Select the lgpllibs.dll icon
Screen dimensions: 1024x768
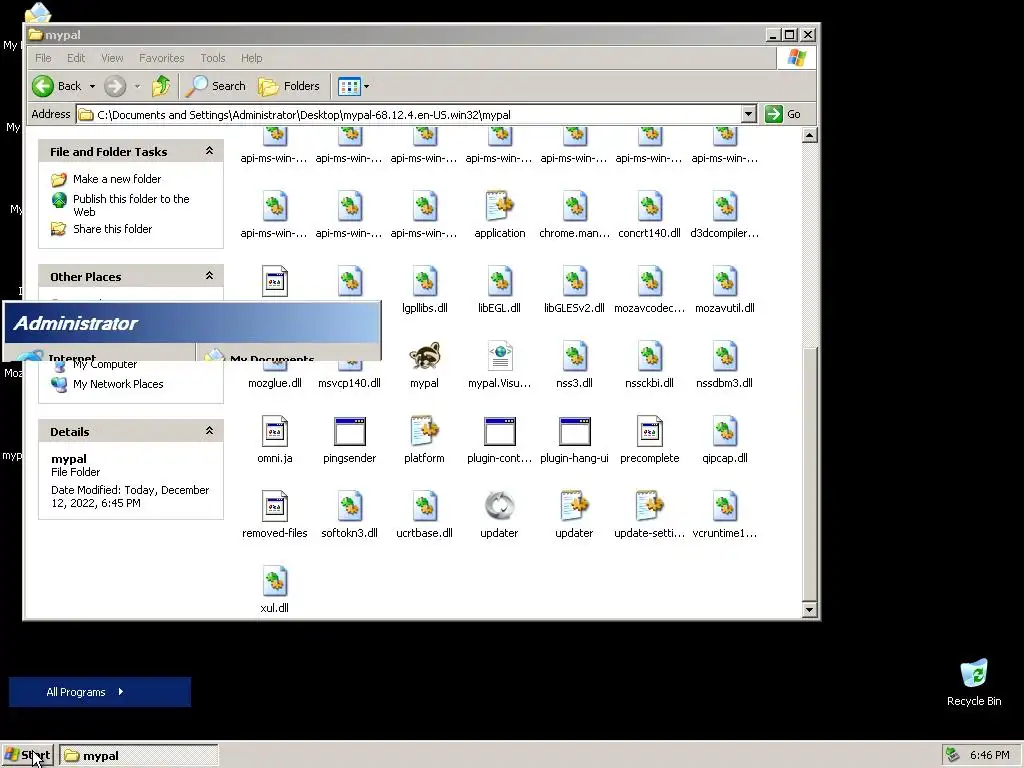424,281
